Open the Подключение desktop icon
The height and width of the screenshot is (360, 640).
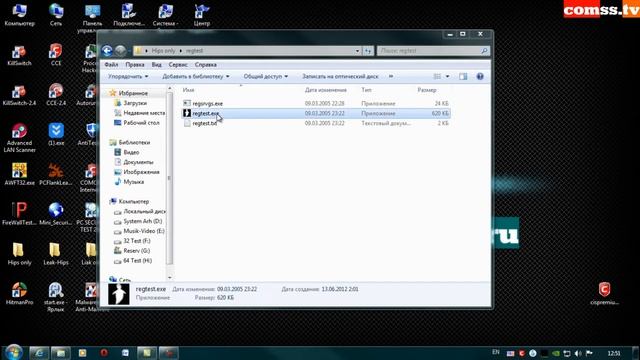[x=129, y=15]
